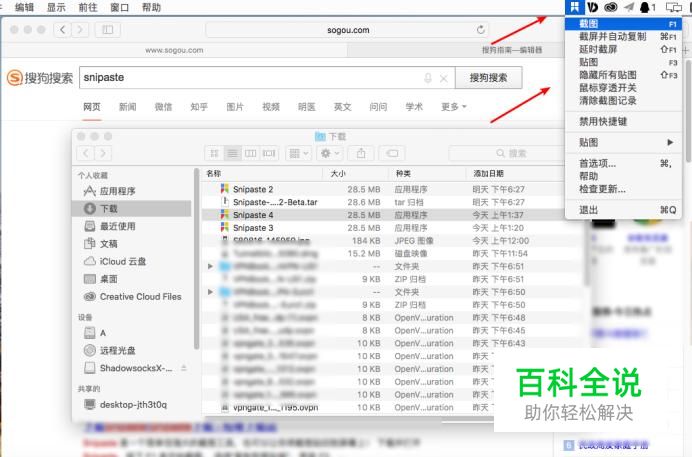This screenshot has height=457, width=692.
Task: Expand the folder row dated 下午6:50
Action: [x=211, y=292]
